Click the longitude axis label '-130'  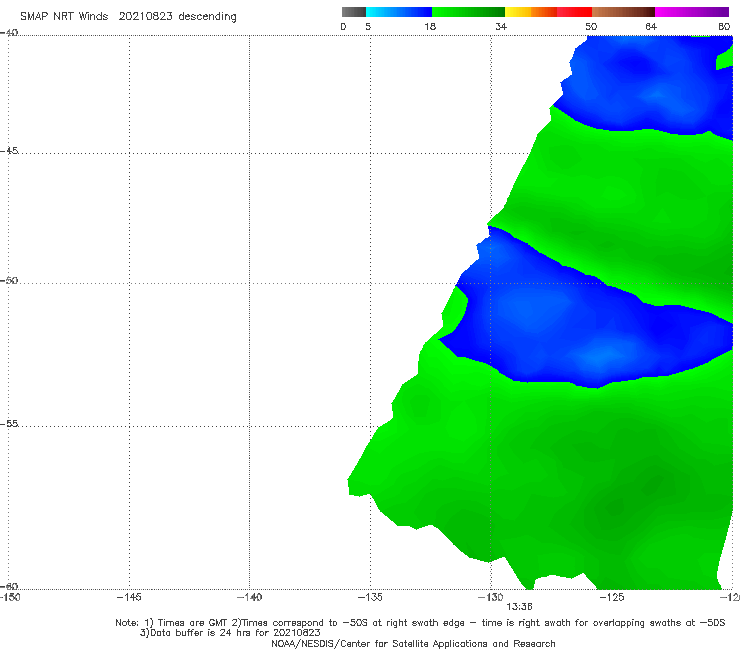(491, 597)
